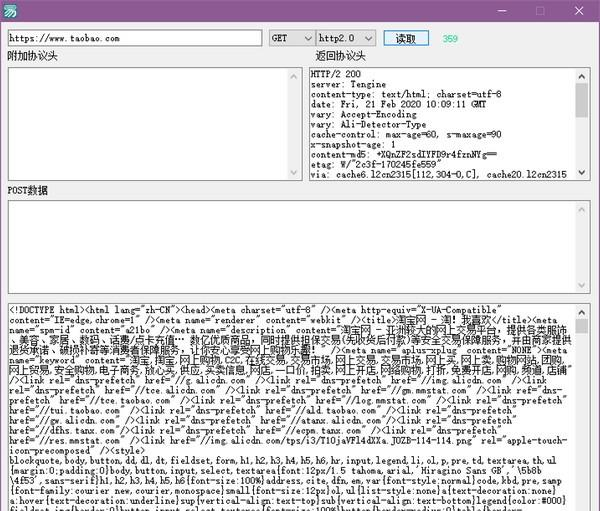Click the 'vary: Accept-Encoding' header line
Viewport: 600px width, 511px height.
click(x=364, y=114)
